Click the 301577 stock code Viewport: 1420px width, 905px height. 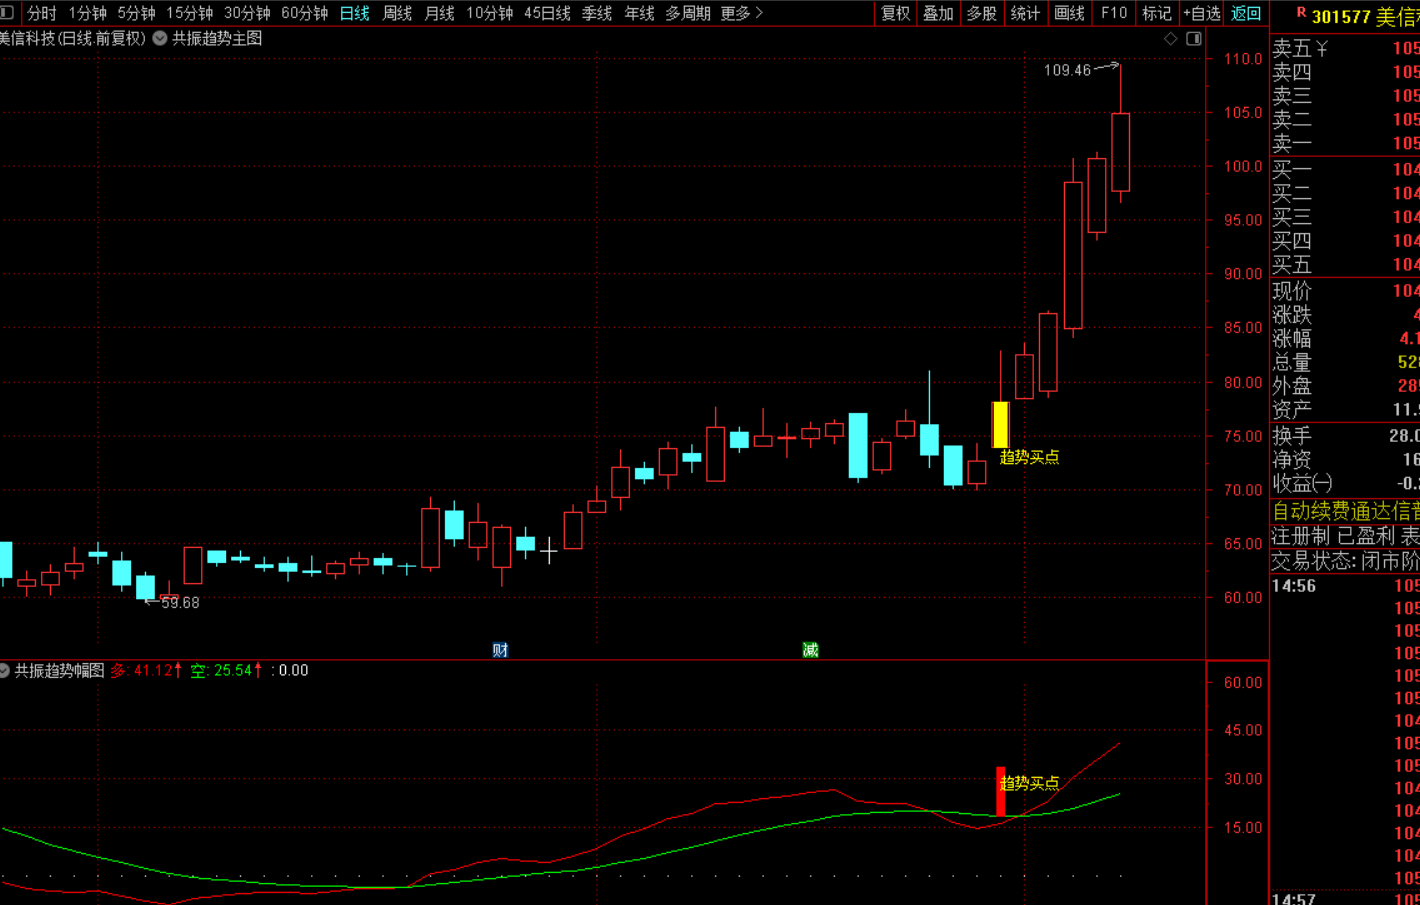(x=1341, y=17)
